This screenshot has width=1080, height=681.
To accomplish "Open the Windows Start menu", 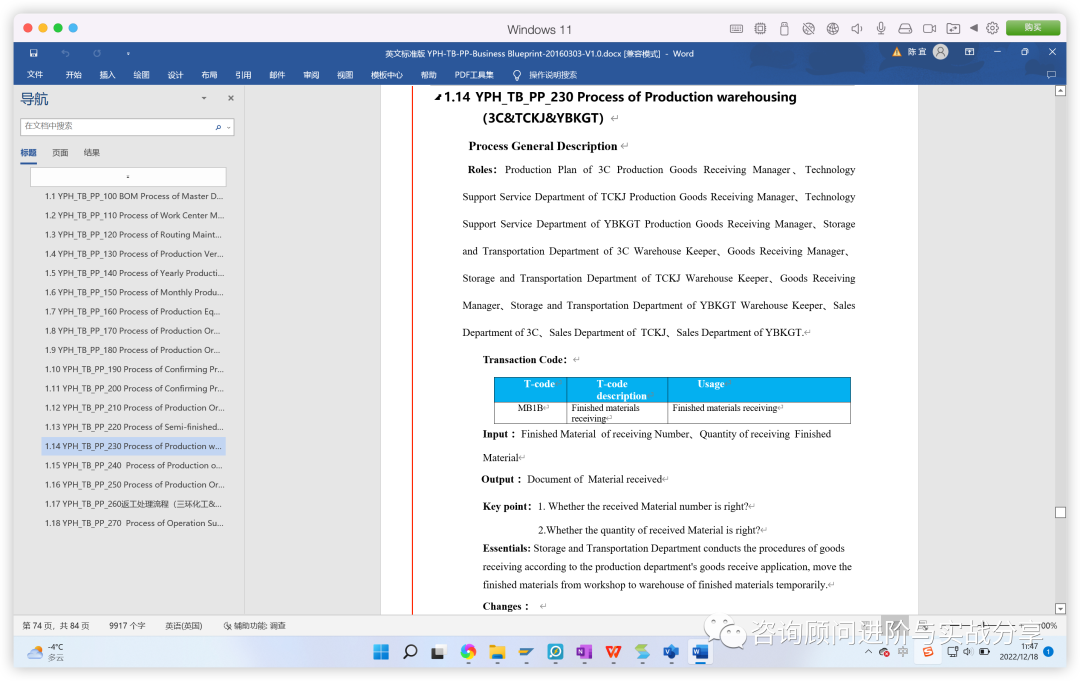I will [x=381, y=651].
